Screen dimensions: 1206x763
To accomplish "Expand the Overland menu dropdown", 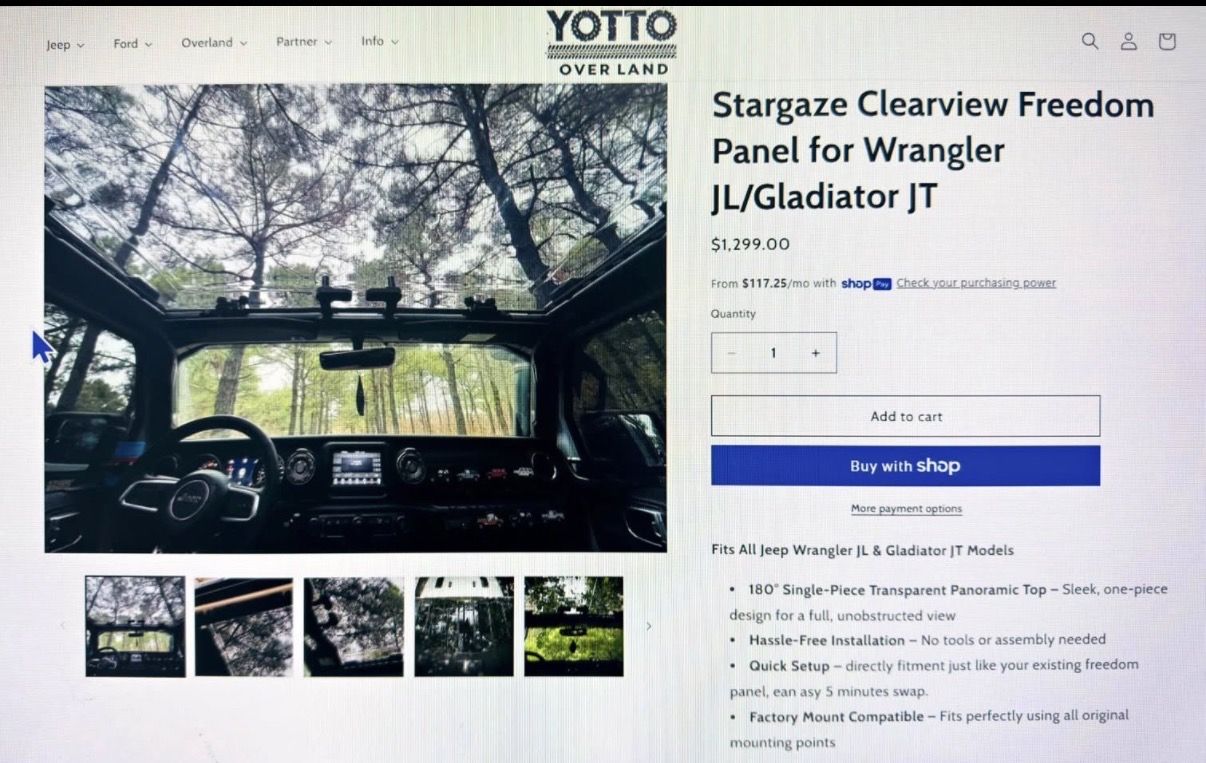I will [214, 43].
